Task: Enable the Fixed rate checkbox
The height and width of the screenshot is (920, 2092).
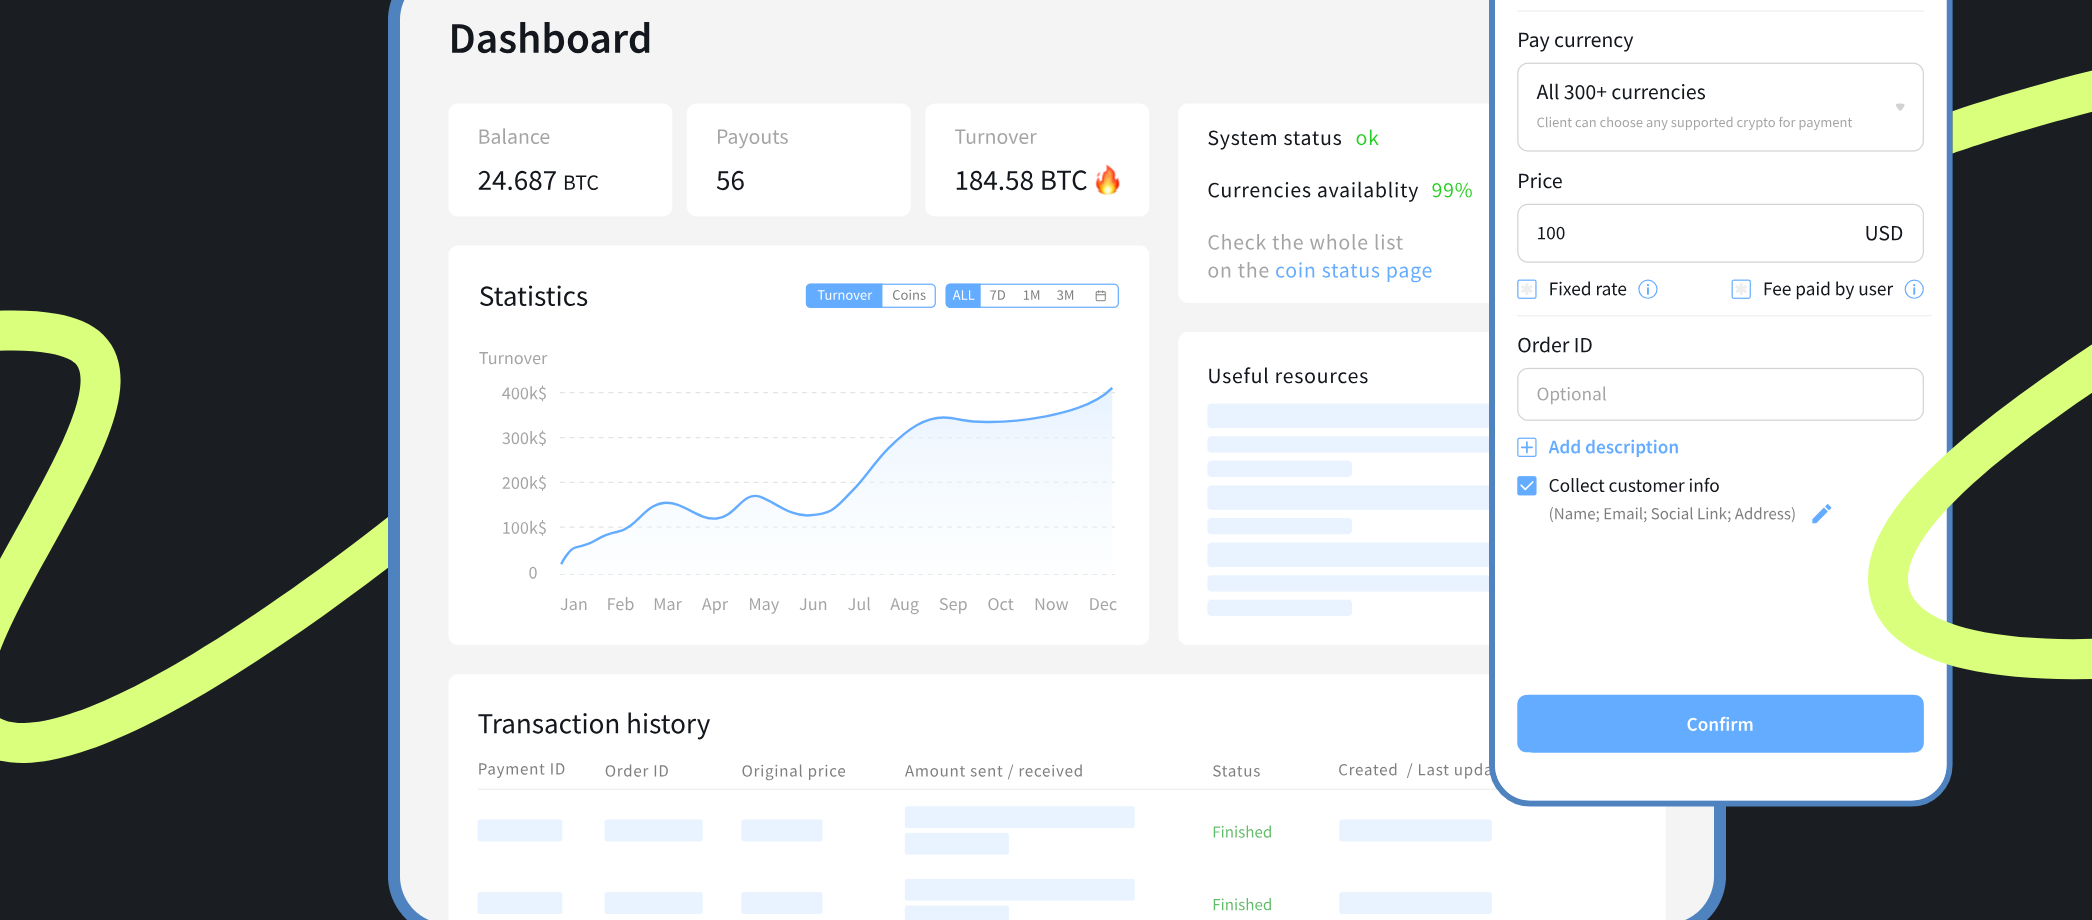Action: tap(1527, 289)
